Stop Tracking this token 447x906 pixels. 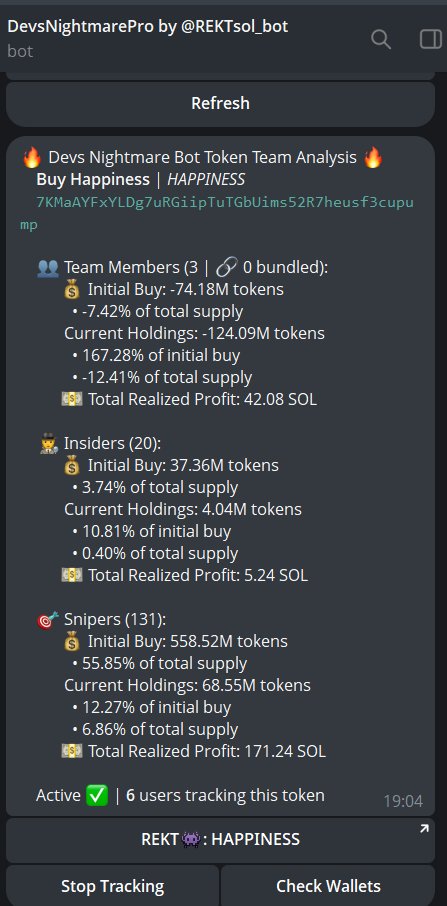[113, 886]
